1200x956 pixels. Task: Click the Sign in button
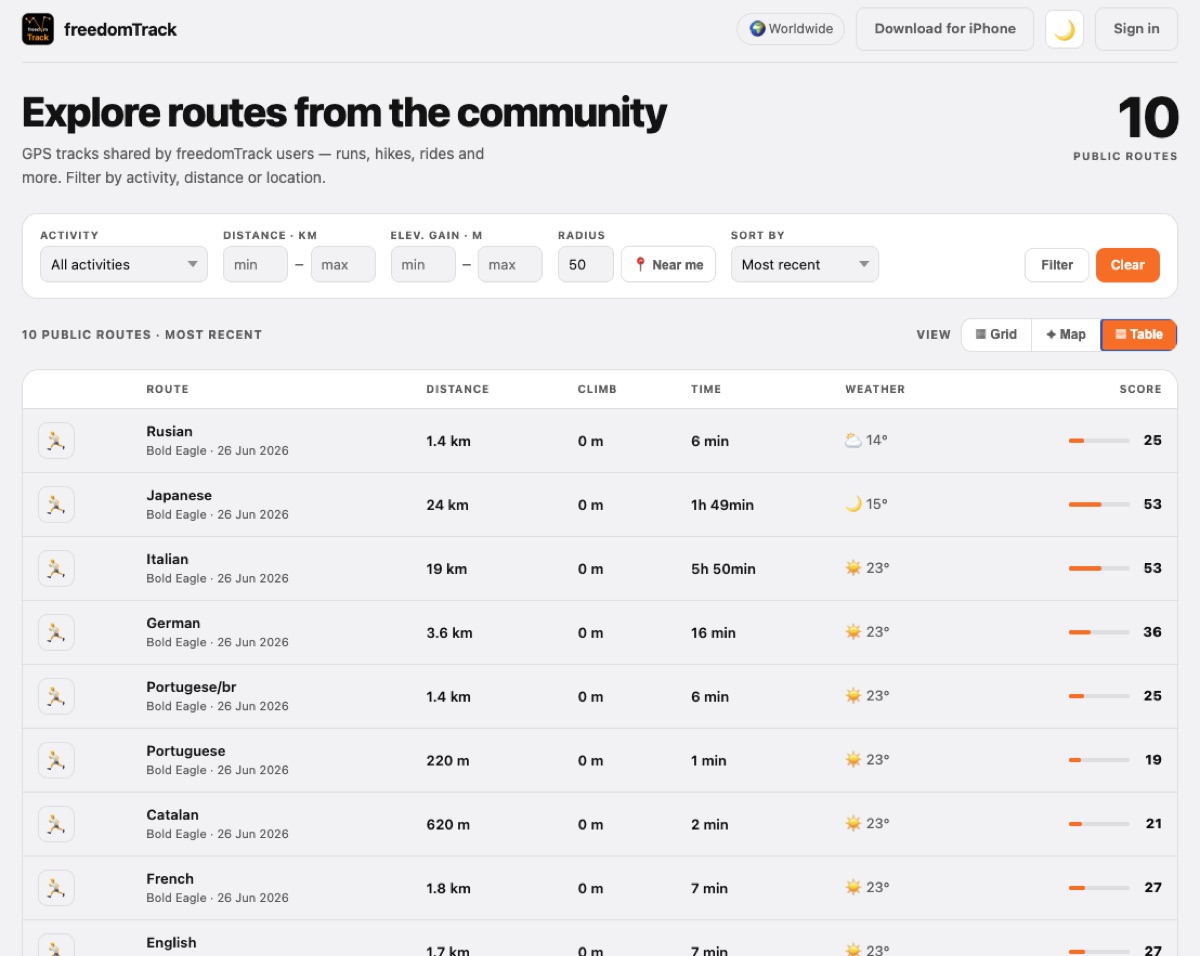point(1137,29)
